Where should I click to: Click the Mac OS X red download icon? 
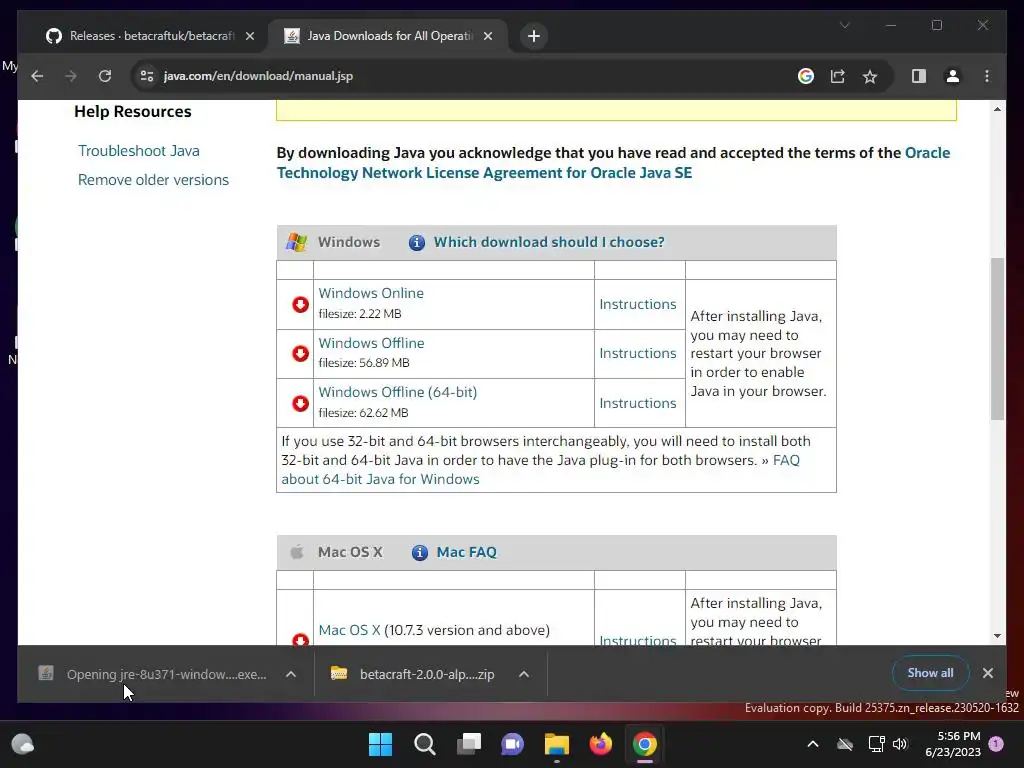300,639
